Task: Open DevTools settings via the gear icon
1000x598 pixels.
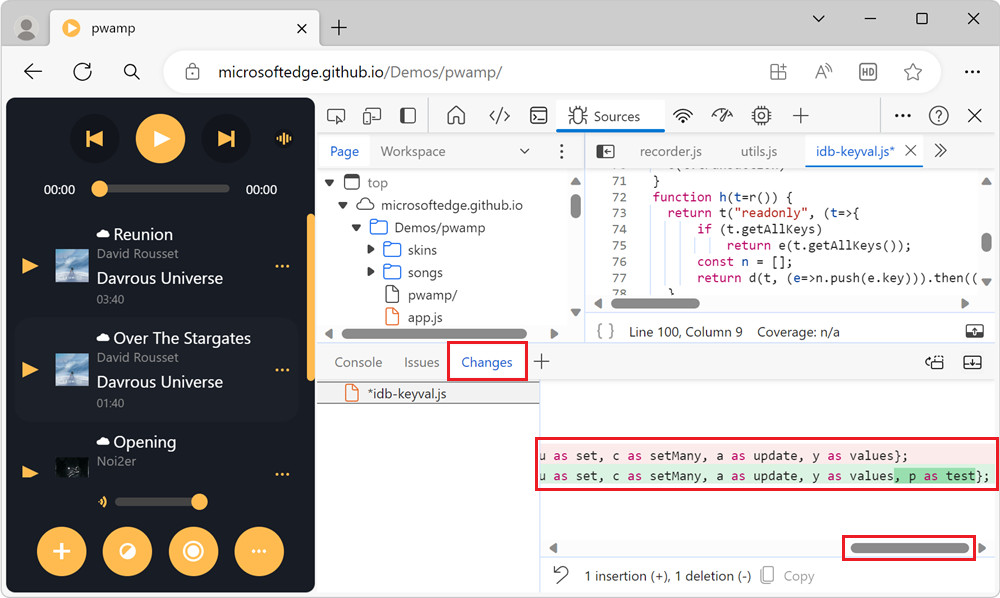Action: (x=761, y=116)
